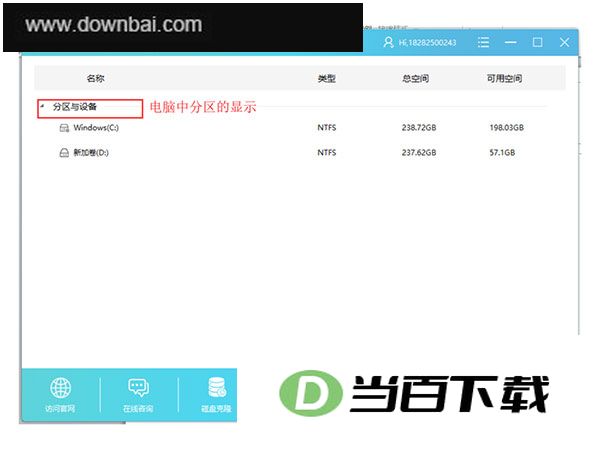Open the 在线咨询 chat bubble icon
Screen dimensions: 600x450
[x=139, y=388]
